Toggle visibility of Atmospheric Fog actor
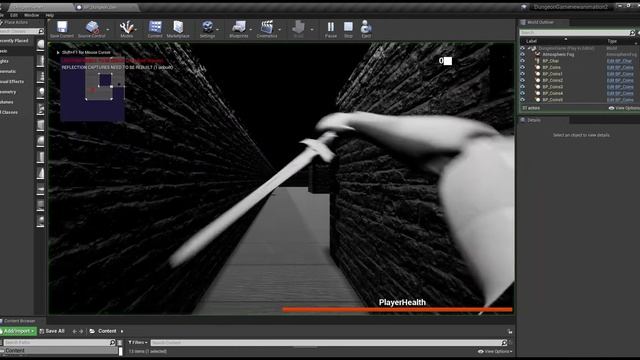The image size is (640, 360). coord(522,54)
